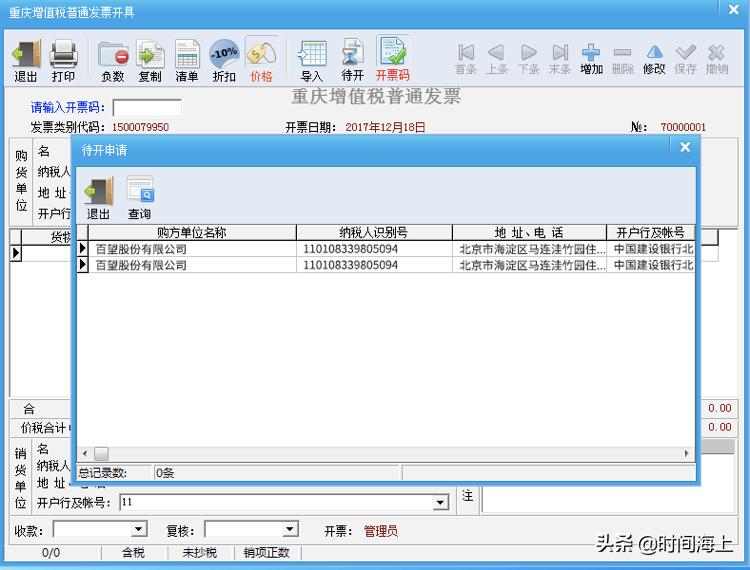Click first row's 110108339805094 cell
Viewport: 750px width, 570px height.
pyautogui.click(x=374, y=249)
